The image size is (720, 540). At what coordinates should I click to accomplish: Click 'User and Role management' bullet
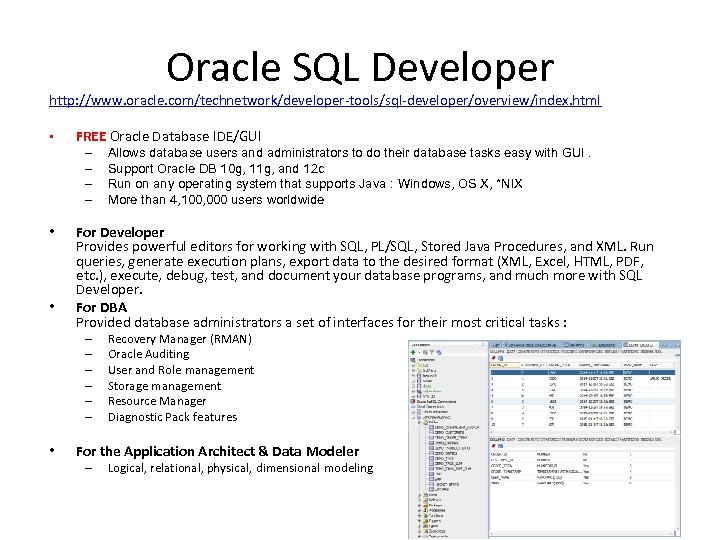[181, 370]
